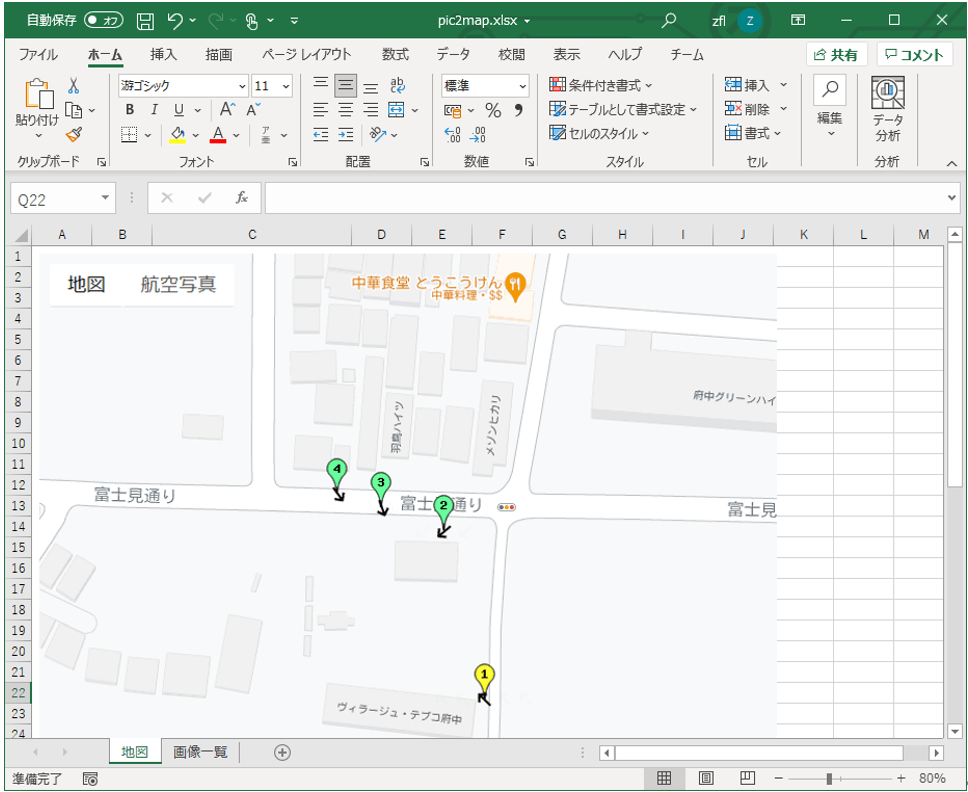Click the Save floppy disk icon

[x=145, y=20]
